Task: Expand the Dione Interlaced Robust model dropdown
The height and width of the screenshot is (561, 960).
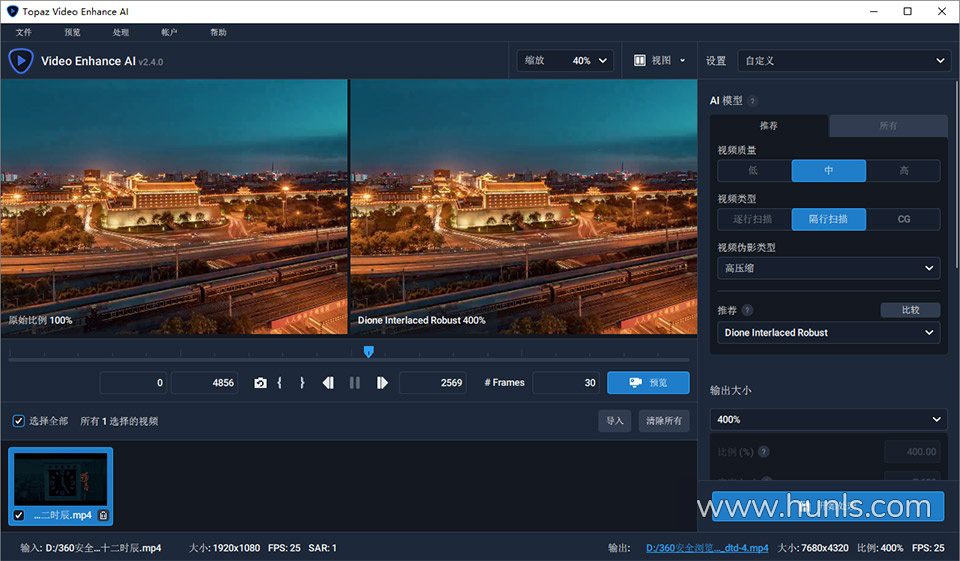Action: [828, 333]
